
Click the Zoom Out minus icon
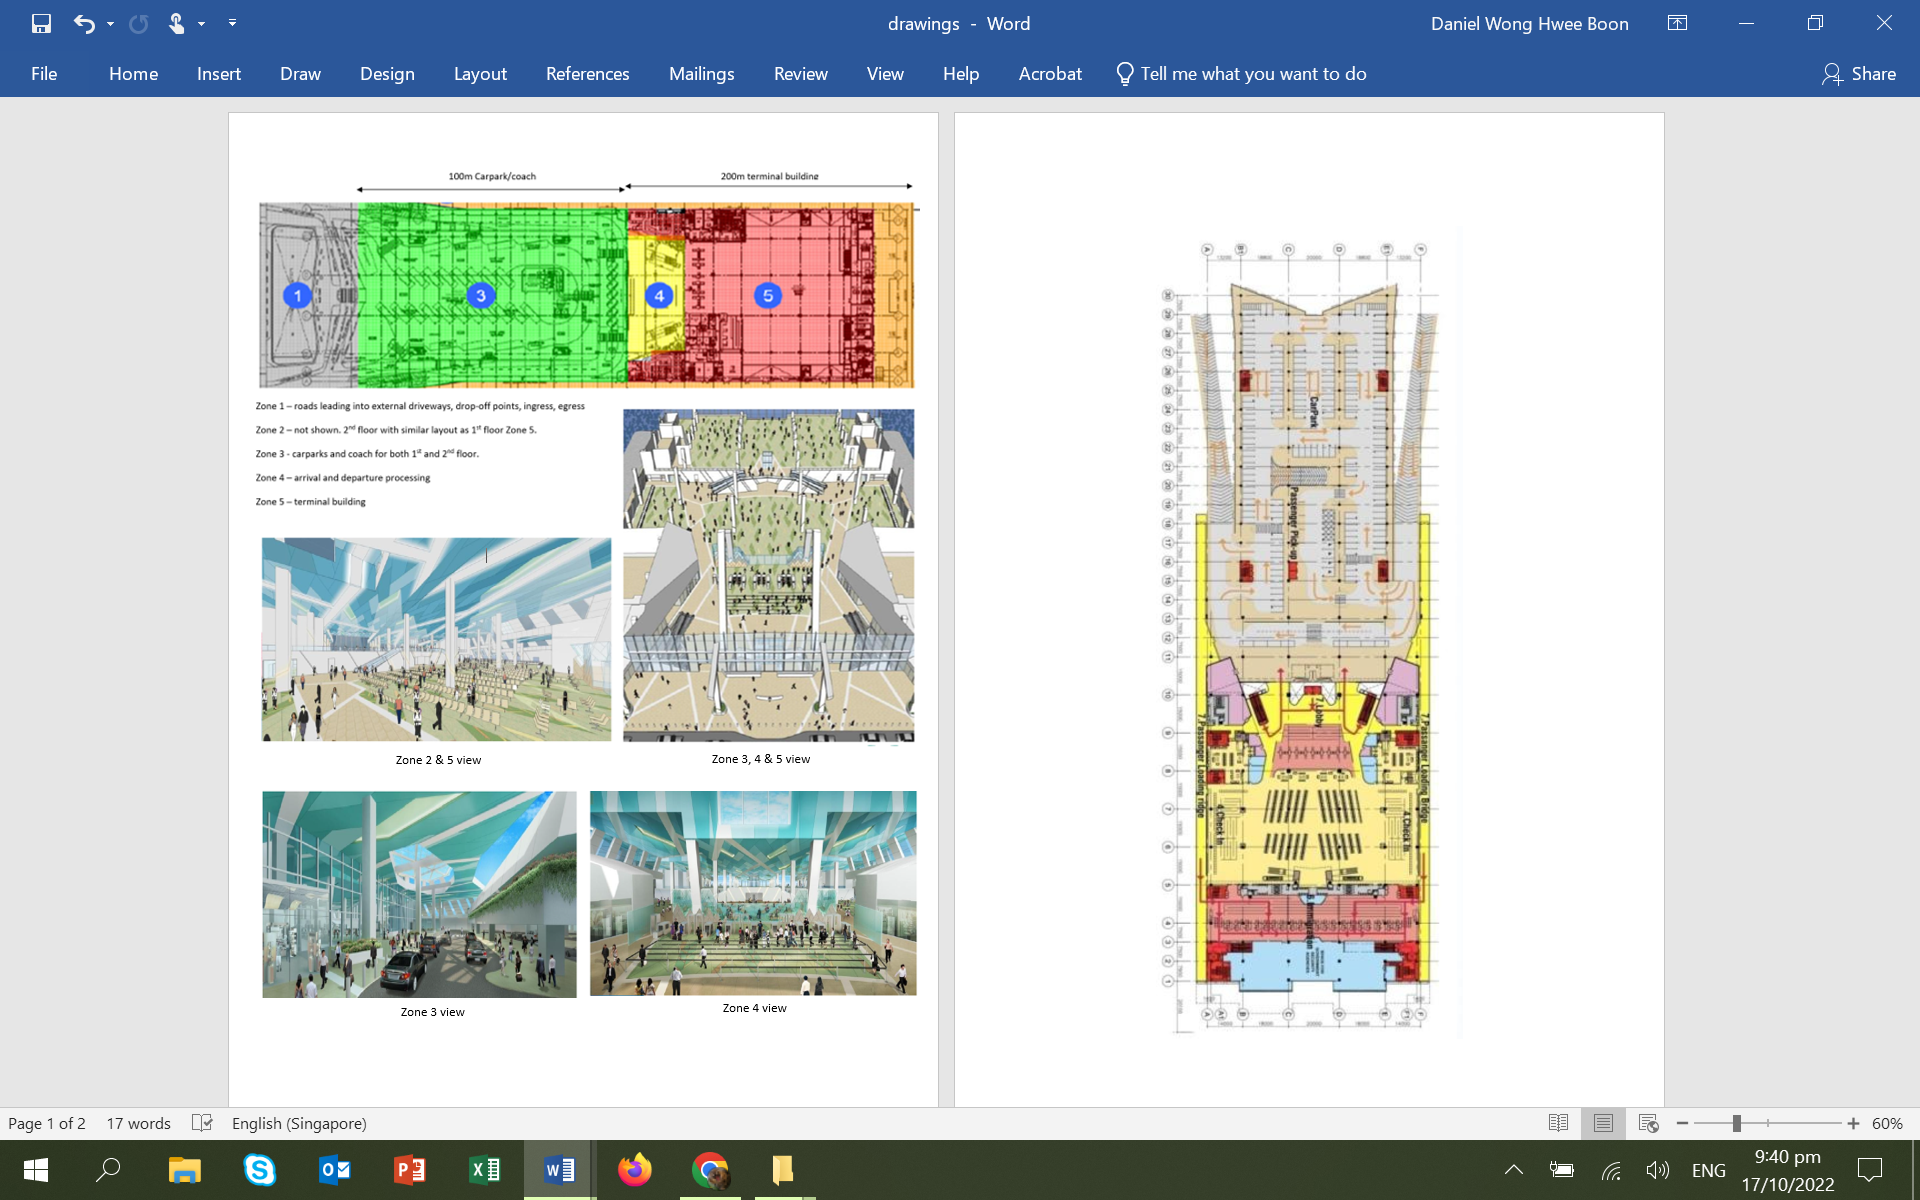point(1682,1123)
